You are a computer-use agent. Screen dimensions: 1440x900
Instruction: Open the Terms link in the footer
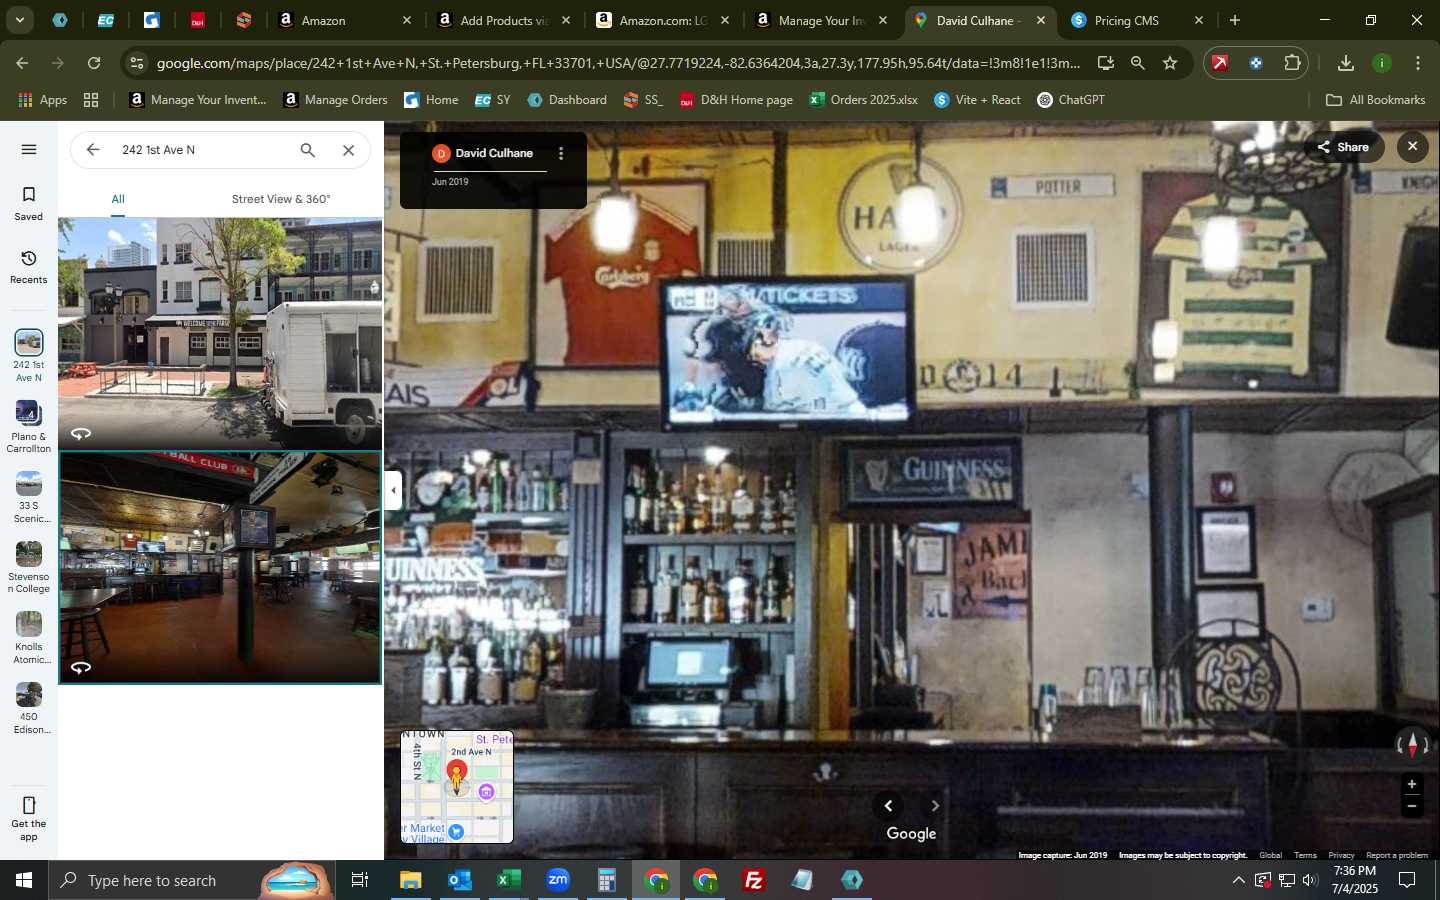[x=1305, y=855]
